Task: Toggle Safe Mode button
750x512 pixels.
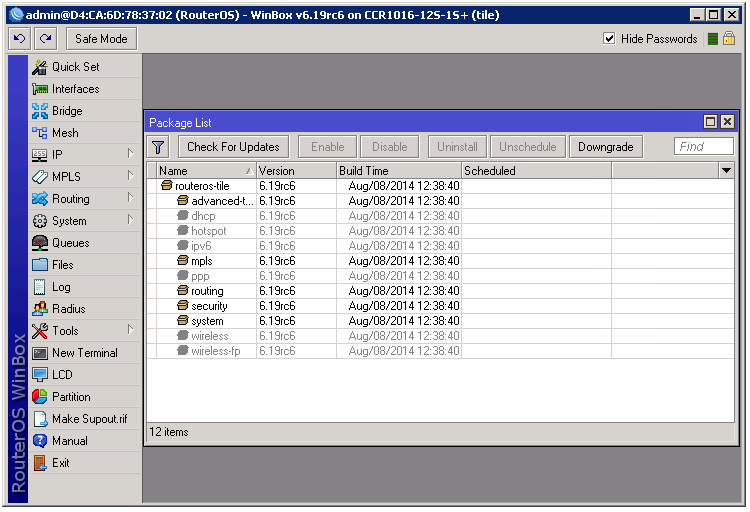Action: coord(101,39)
